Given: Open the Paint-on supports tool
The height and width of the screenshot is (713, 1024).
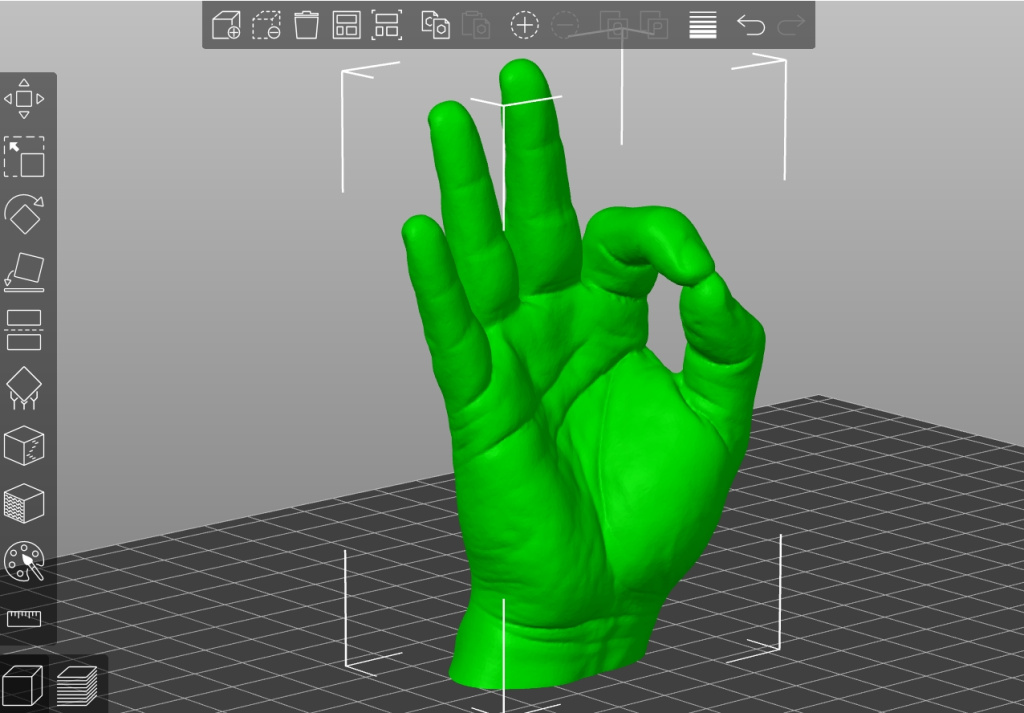Looking at the screenshot, I should click(x=24, y=388).
